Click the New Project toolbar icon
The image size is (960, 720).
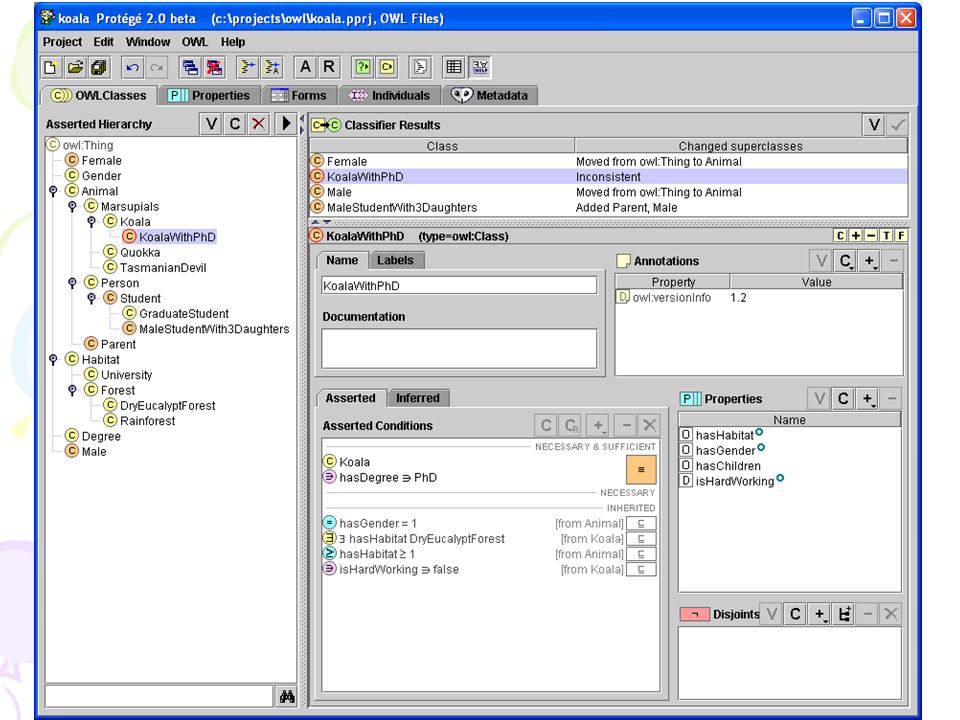51,67
